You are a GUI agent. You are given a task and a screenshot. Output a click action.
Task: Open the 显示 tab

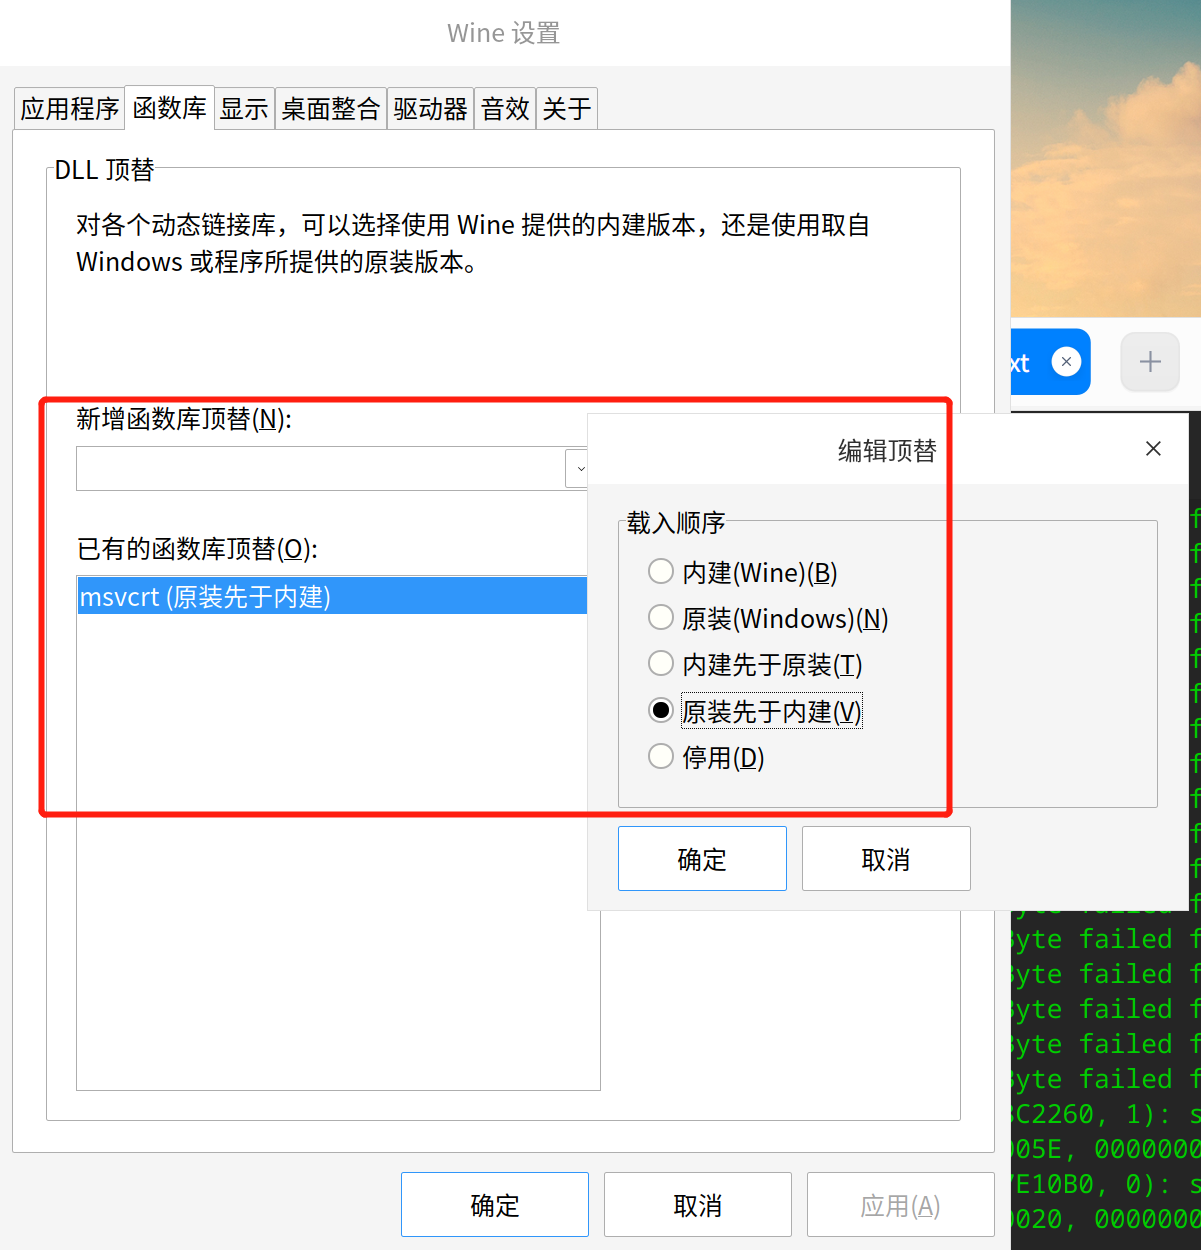coord(245,108)
